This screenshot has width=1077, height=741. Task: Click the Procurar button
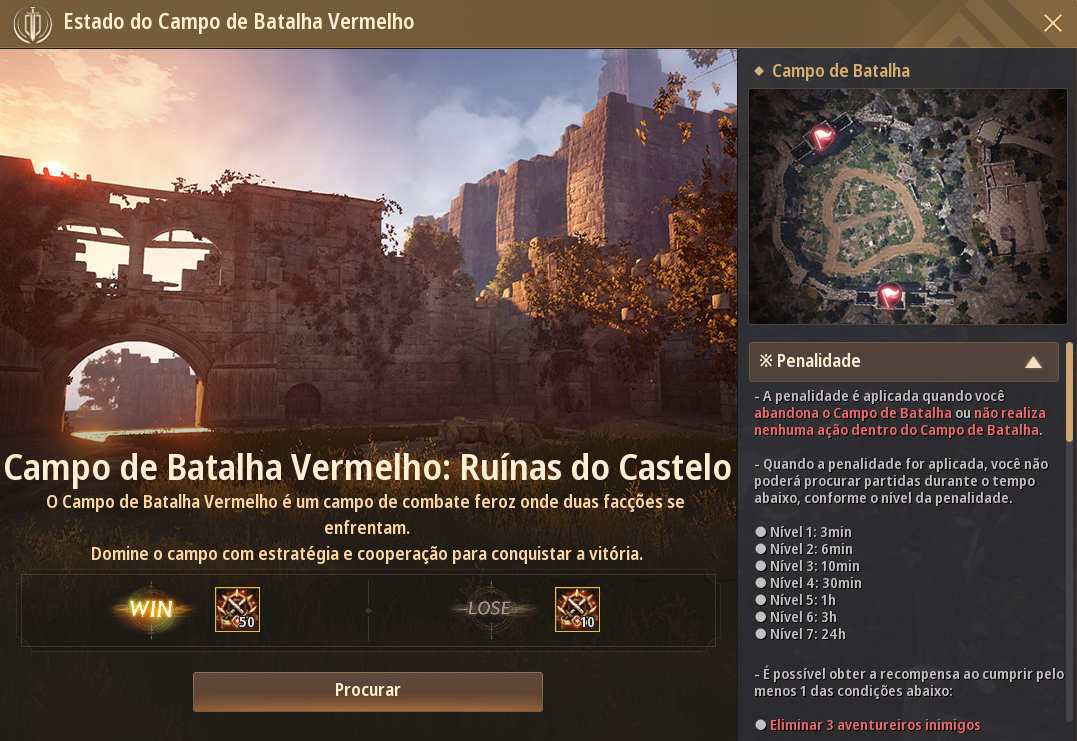367,691
